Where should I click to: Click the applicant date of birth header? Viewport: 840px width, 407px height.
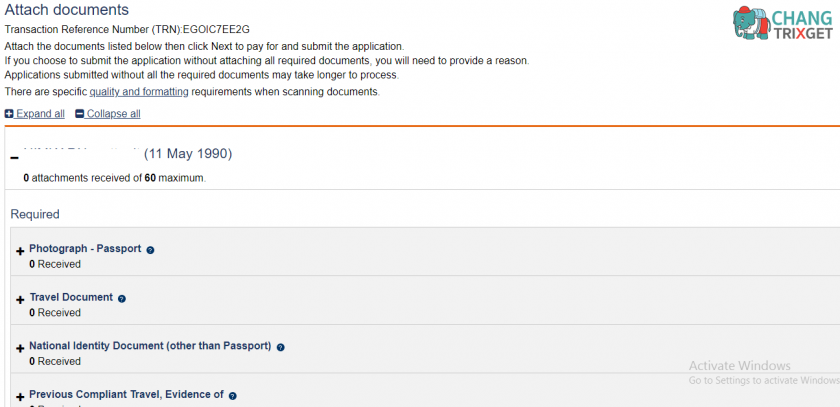pyautogui.click(x=188, y=154)
